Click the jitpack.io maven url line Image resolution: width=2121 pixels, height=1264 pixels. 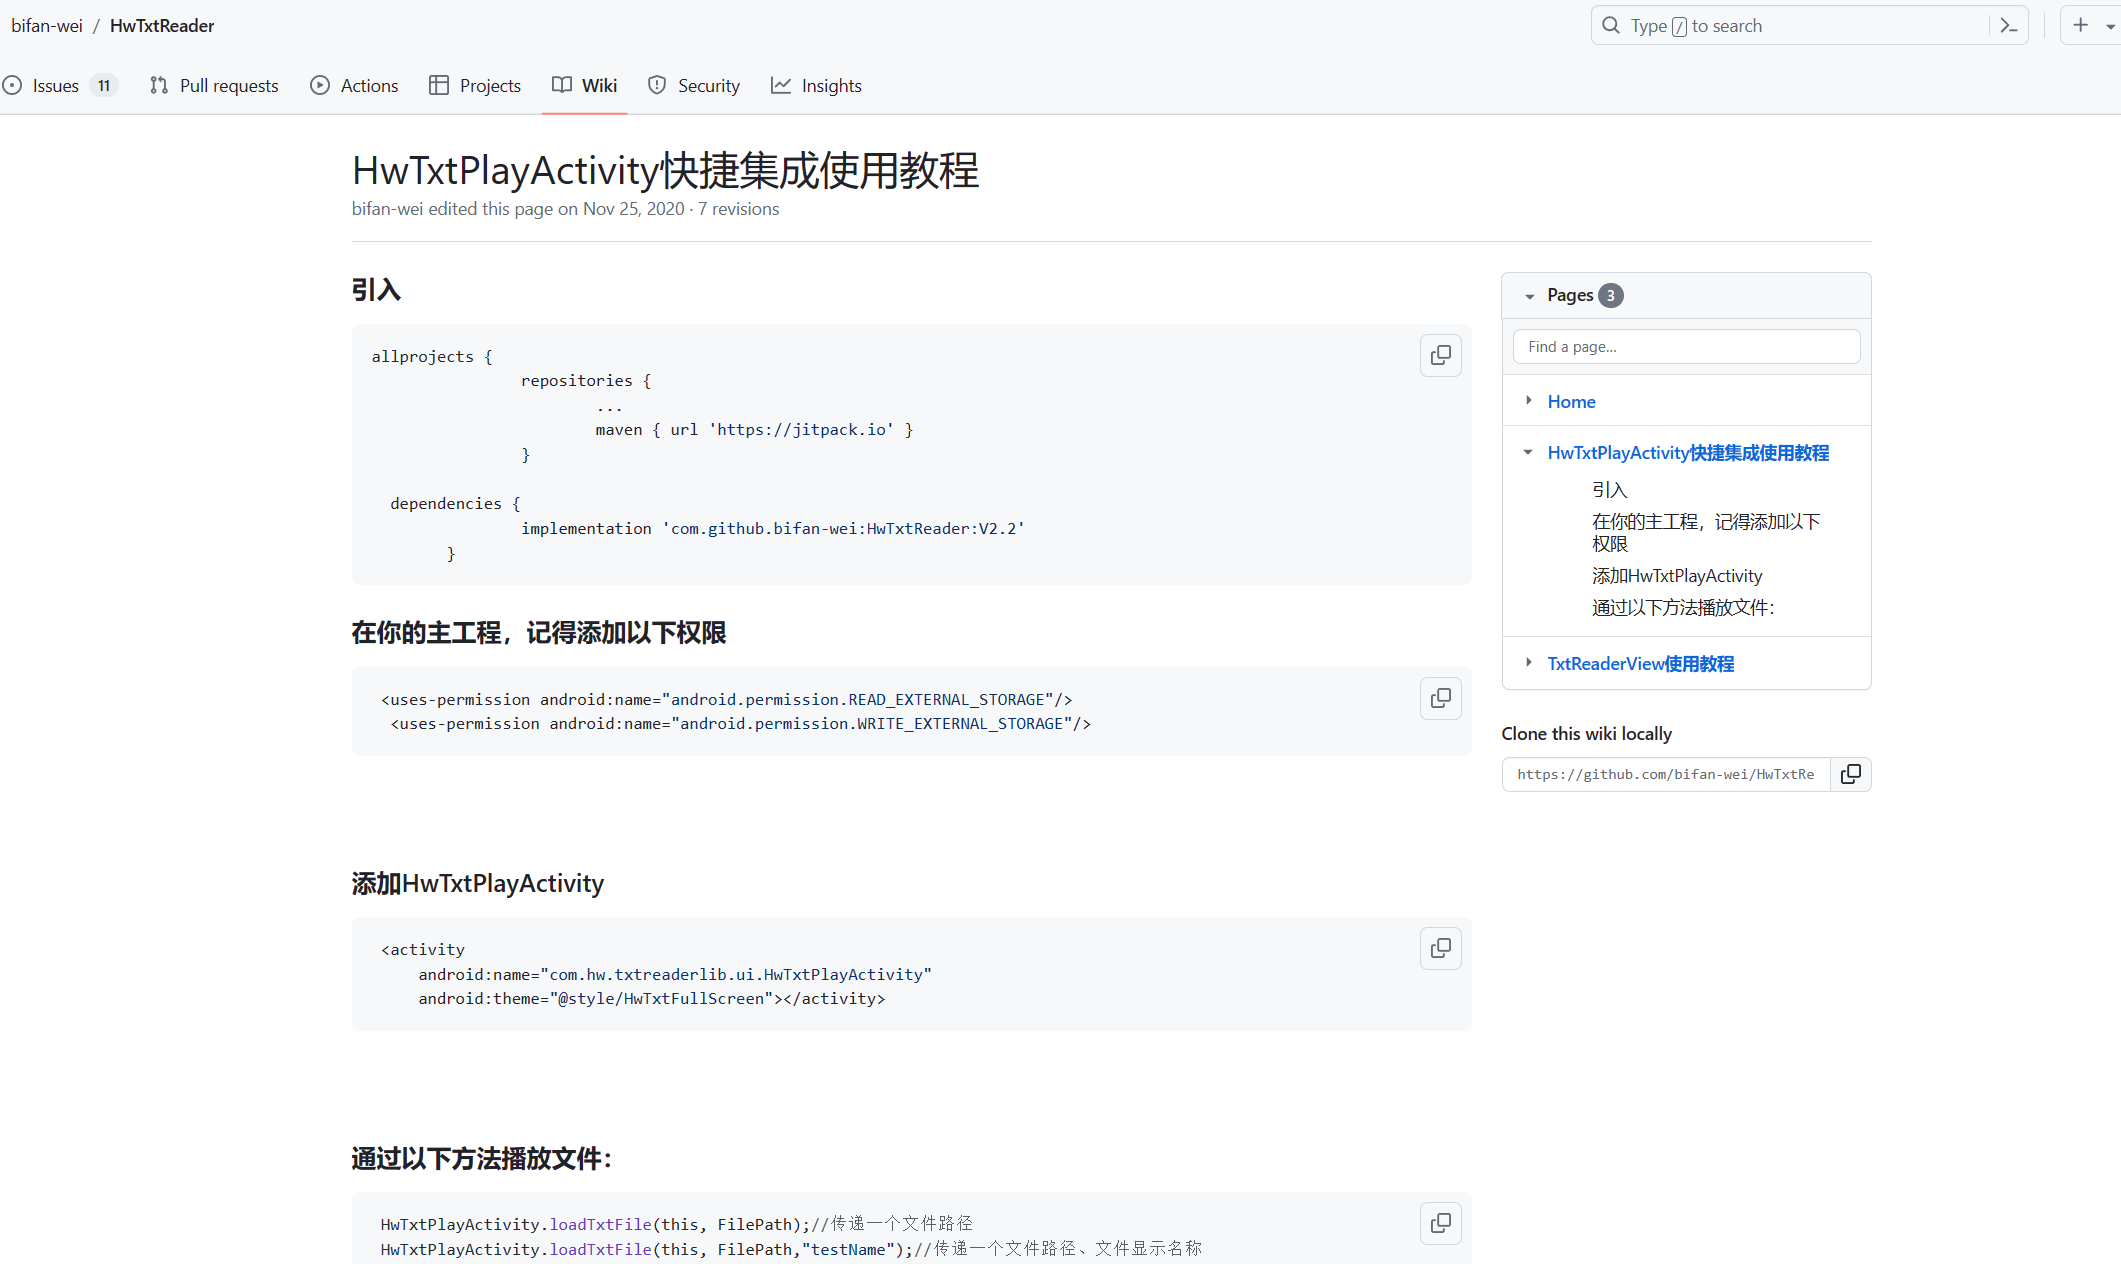754,430
